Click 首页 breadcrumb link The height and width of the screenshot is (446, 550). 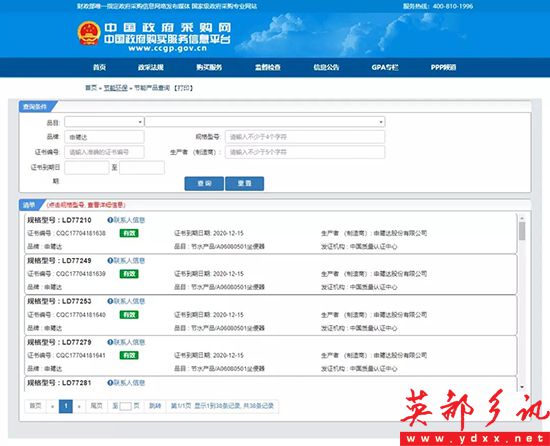coord(91,88)
